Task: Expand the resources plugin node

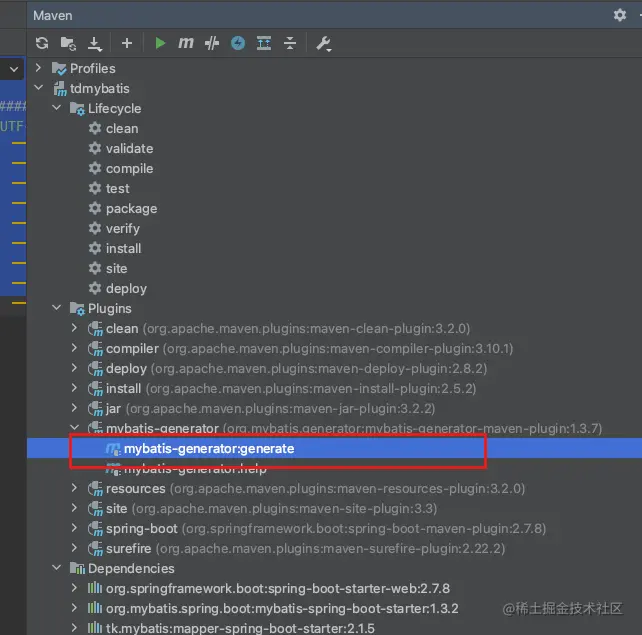Action: pos(74,487)
